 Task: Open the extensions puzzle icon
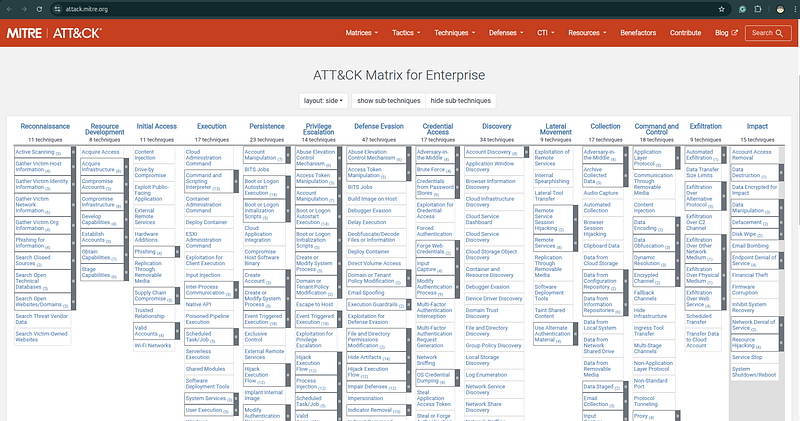click(758, 9)
